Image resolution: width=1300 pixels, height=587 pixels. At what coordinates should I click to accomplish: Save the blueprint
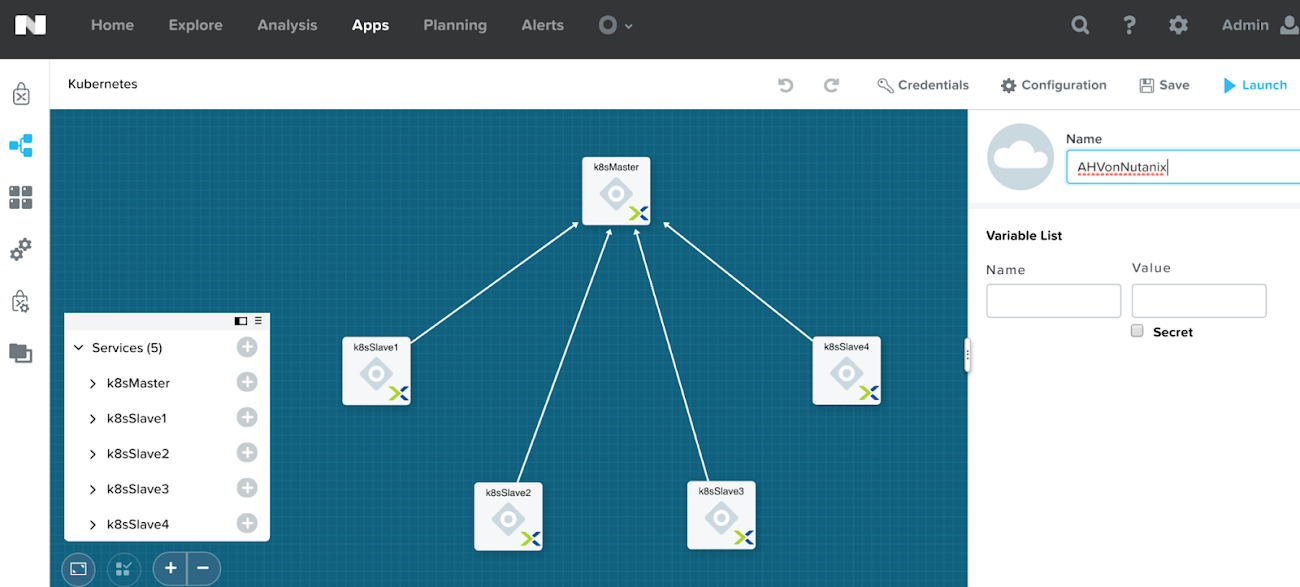1164,85
